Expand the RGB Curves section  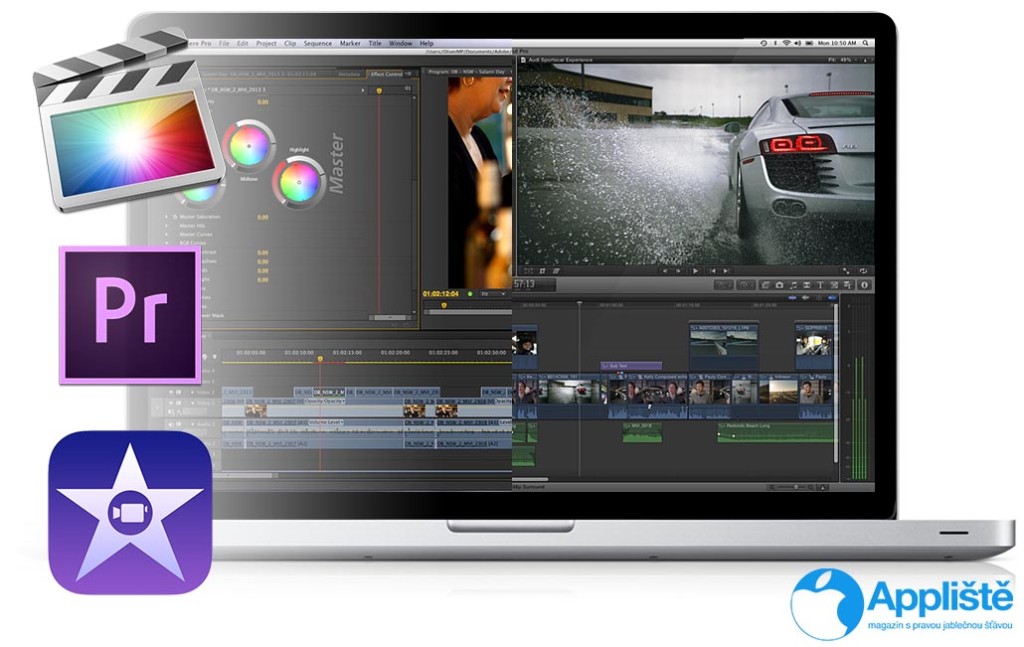pyautogui.click(x=167, y=242)
